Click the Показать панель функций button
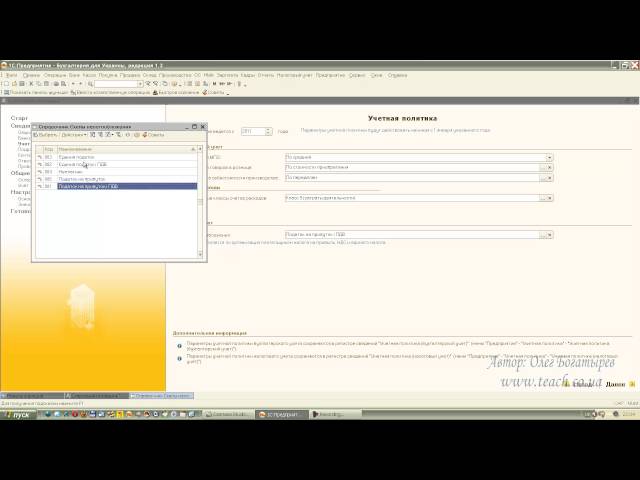 (36, 93)
